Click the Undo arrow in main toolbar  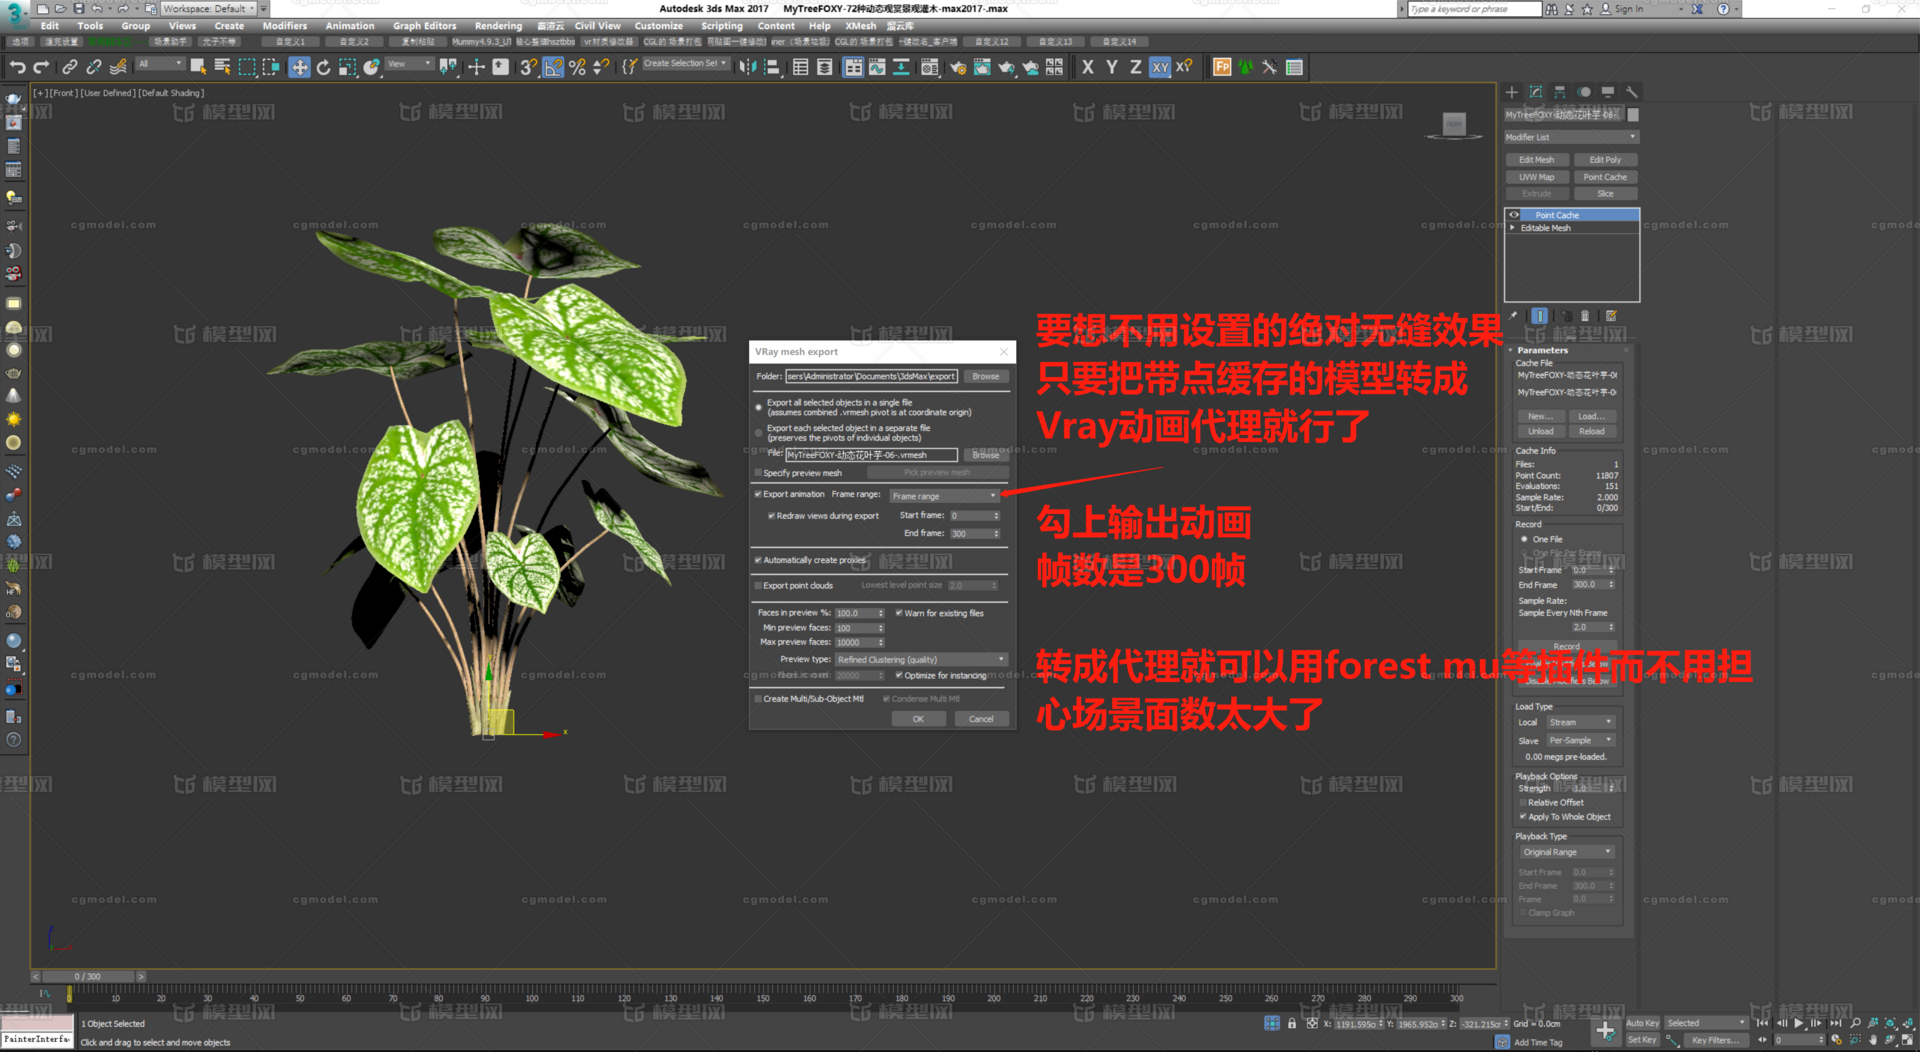17,67
